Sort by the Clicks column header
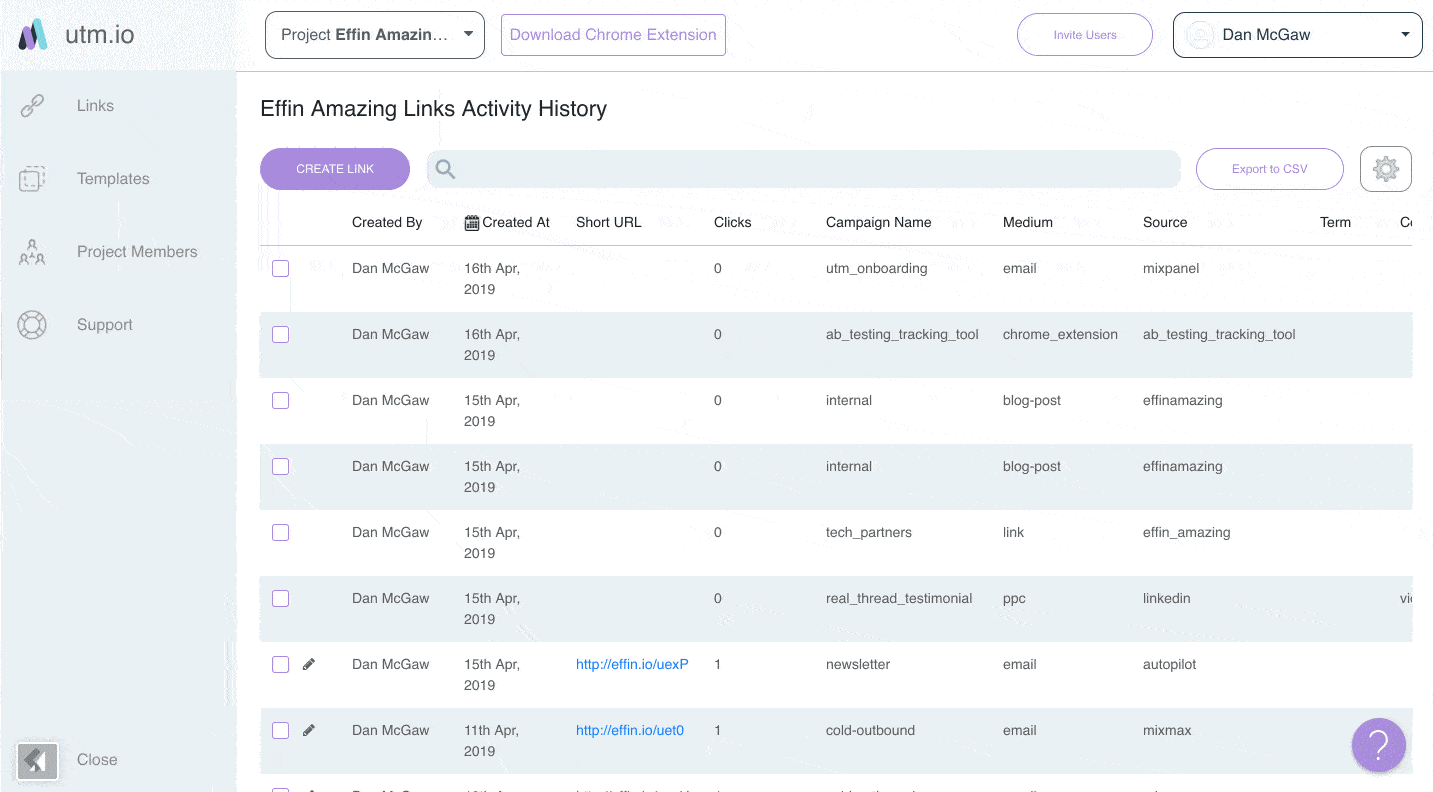The width and height of the screenshot is (1433, 792). click(x=733, y=222)
